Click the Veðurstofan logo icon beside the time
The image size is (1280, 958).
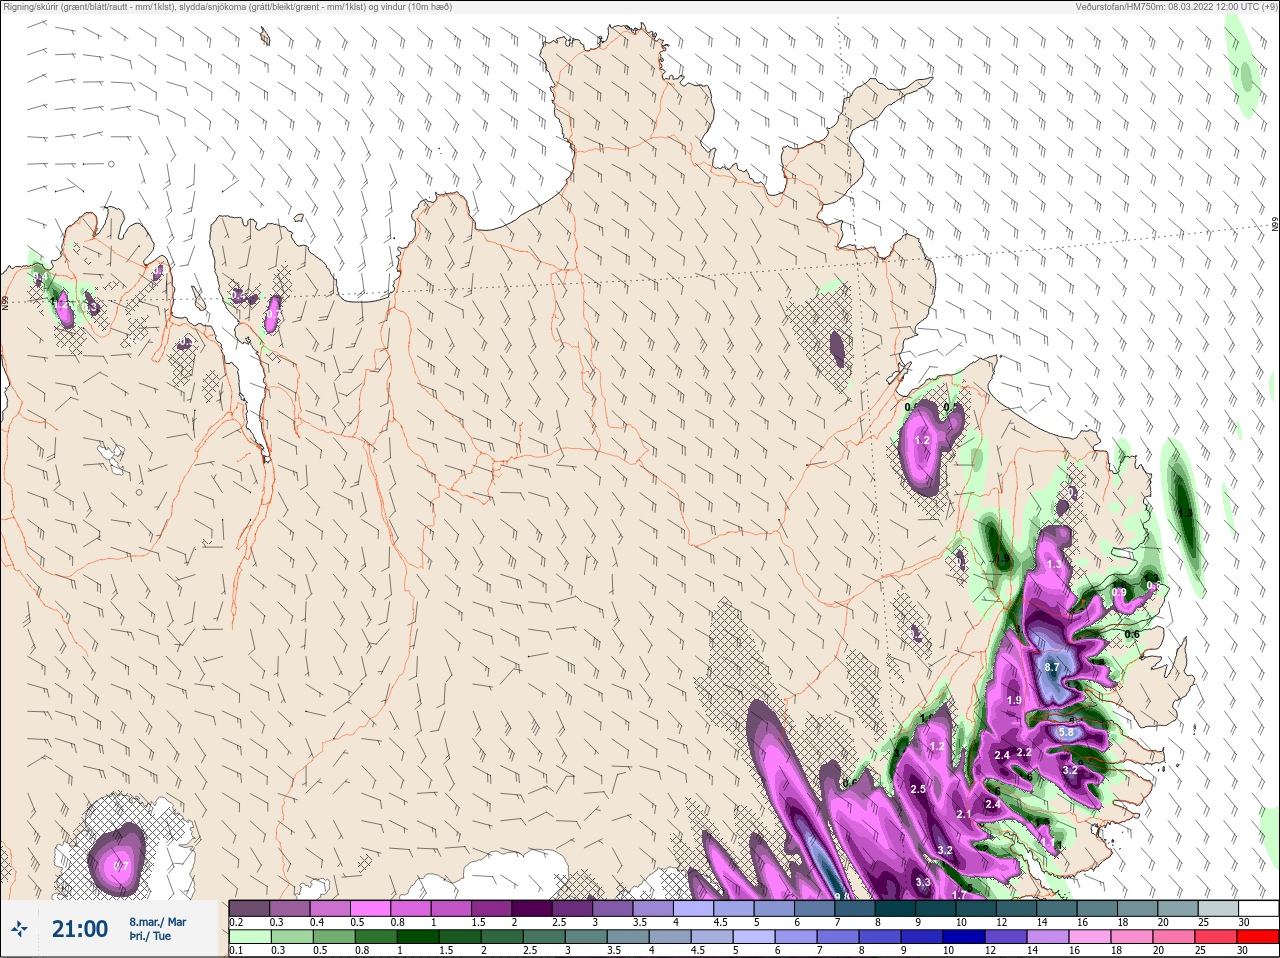click(x=19, y=929)
